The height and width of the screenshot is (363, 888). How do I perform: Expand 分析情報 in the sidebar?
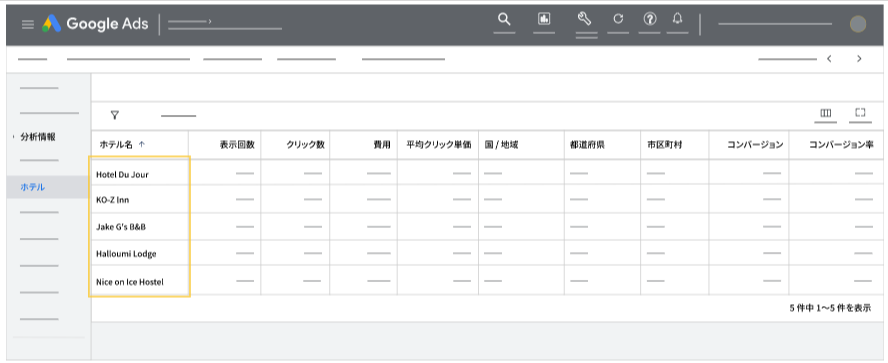coord(38,137)
